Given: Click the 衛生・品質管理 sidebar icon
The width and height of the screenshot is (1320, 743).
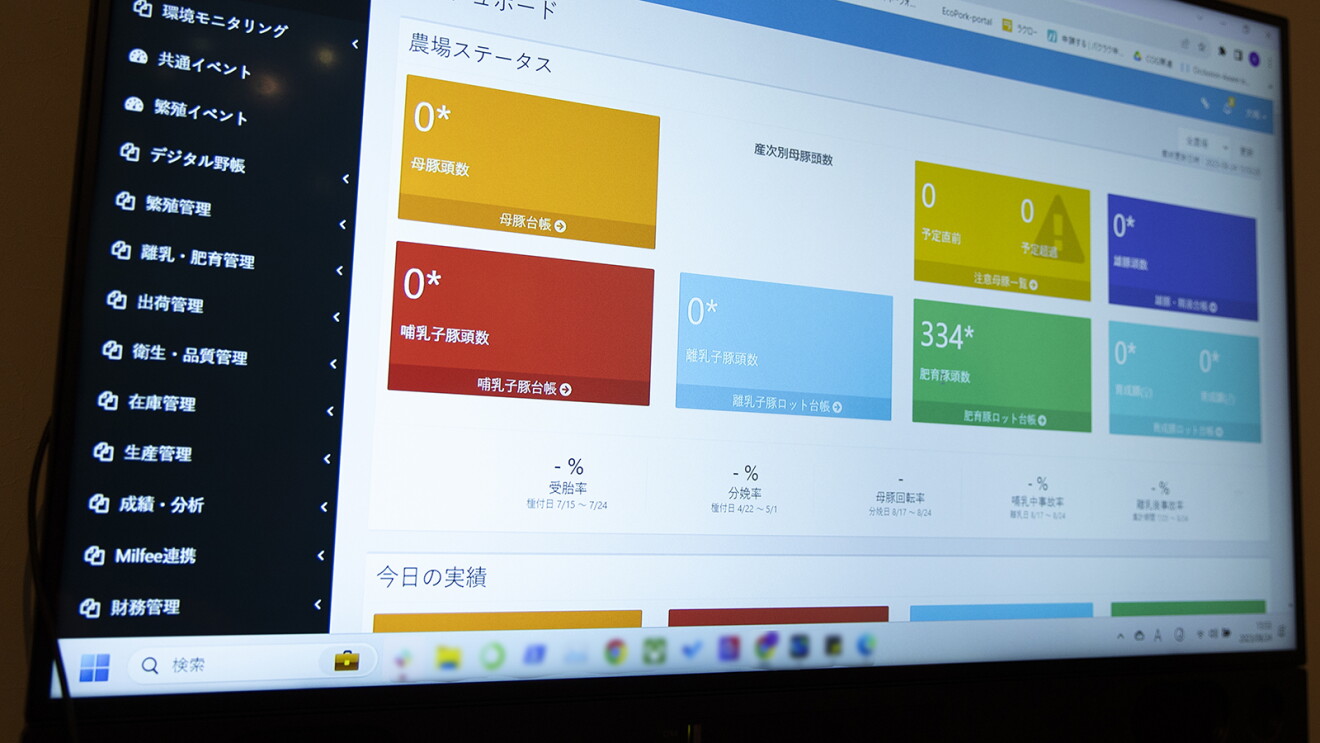Looking at the screenshot, I should (x=112, y=350).
